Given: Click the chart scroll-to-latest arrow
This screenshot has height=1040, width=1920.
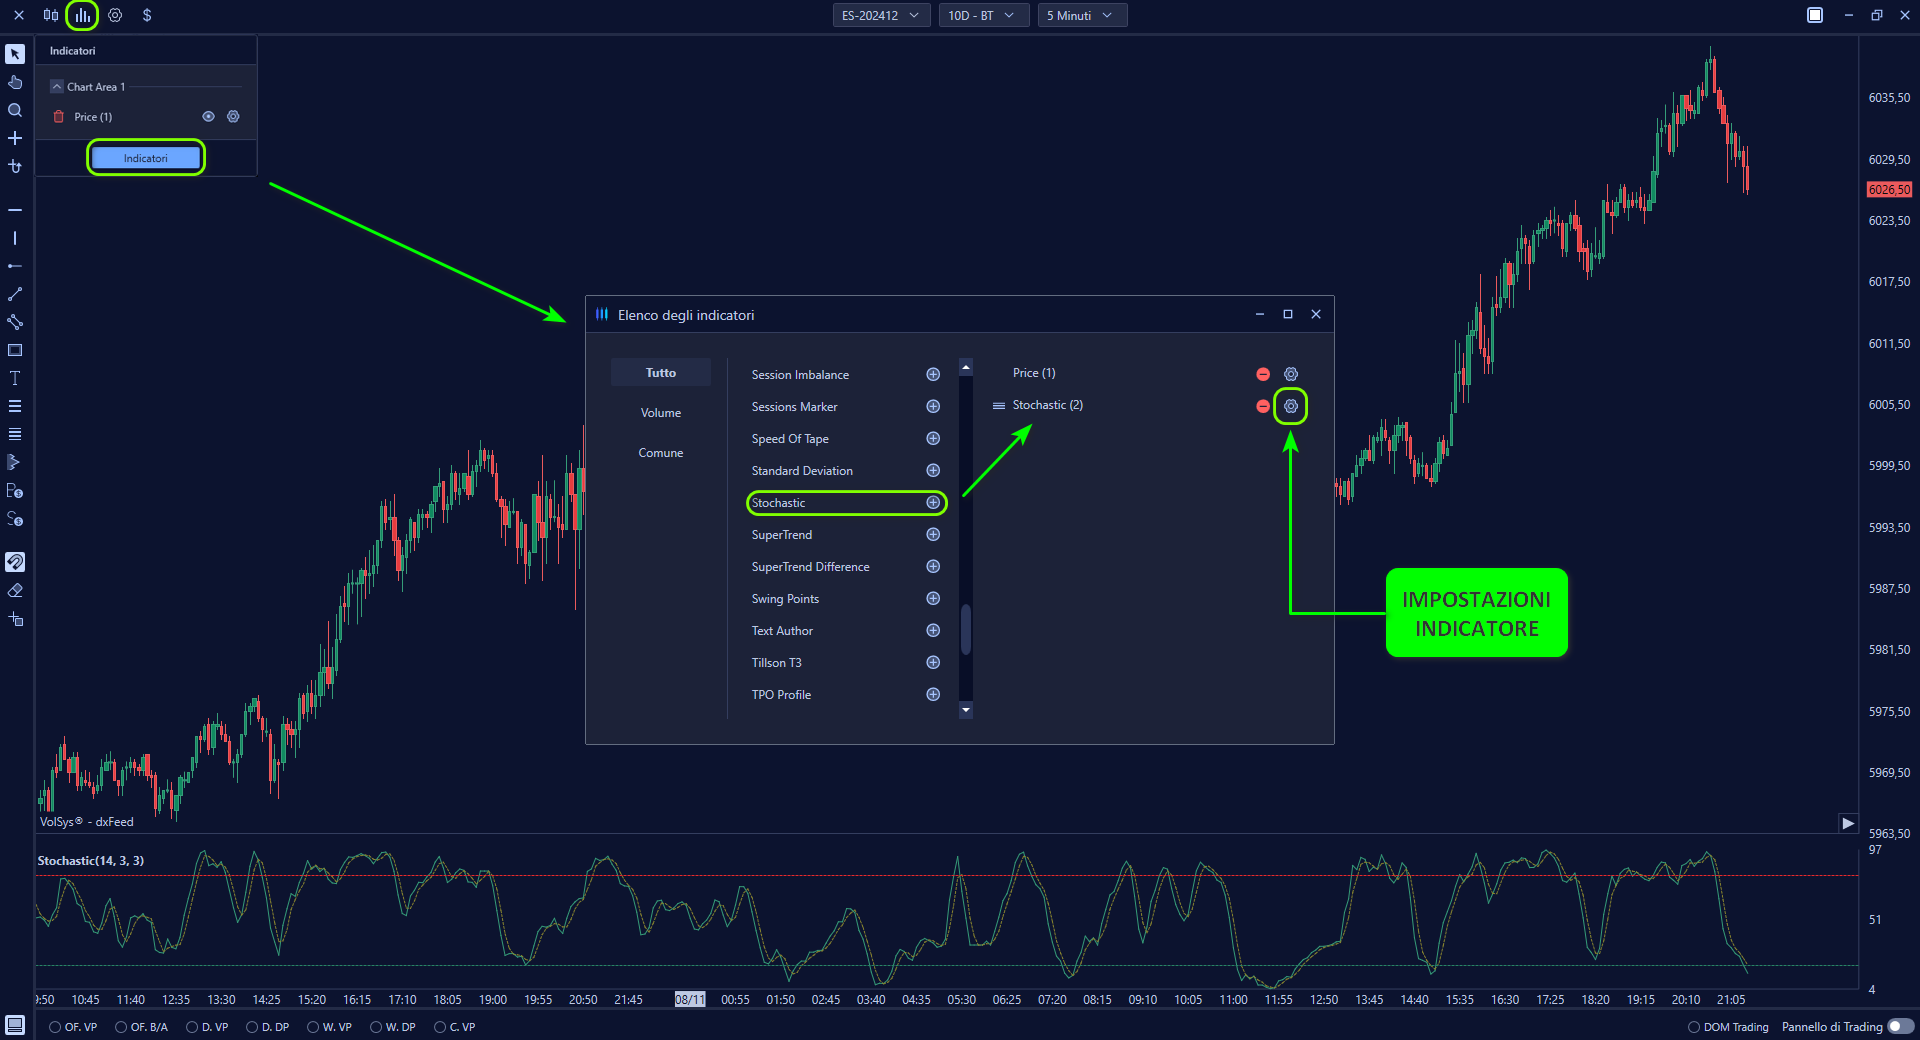Looking at the screenshot, I should [x=1848, y=823].
